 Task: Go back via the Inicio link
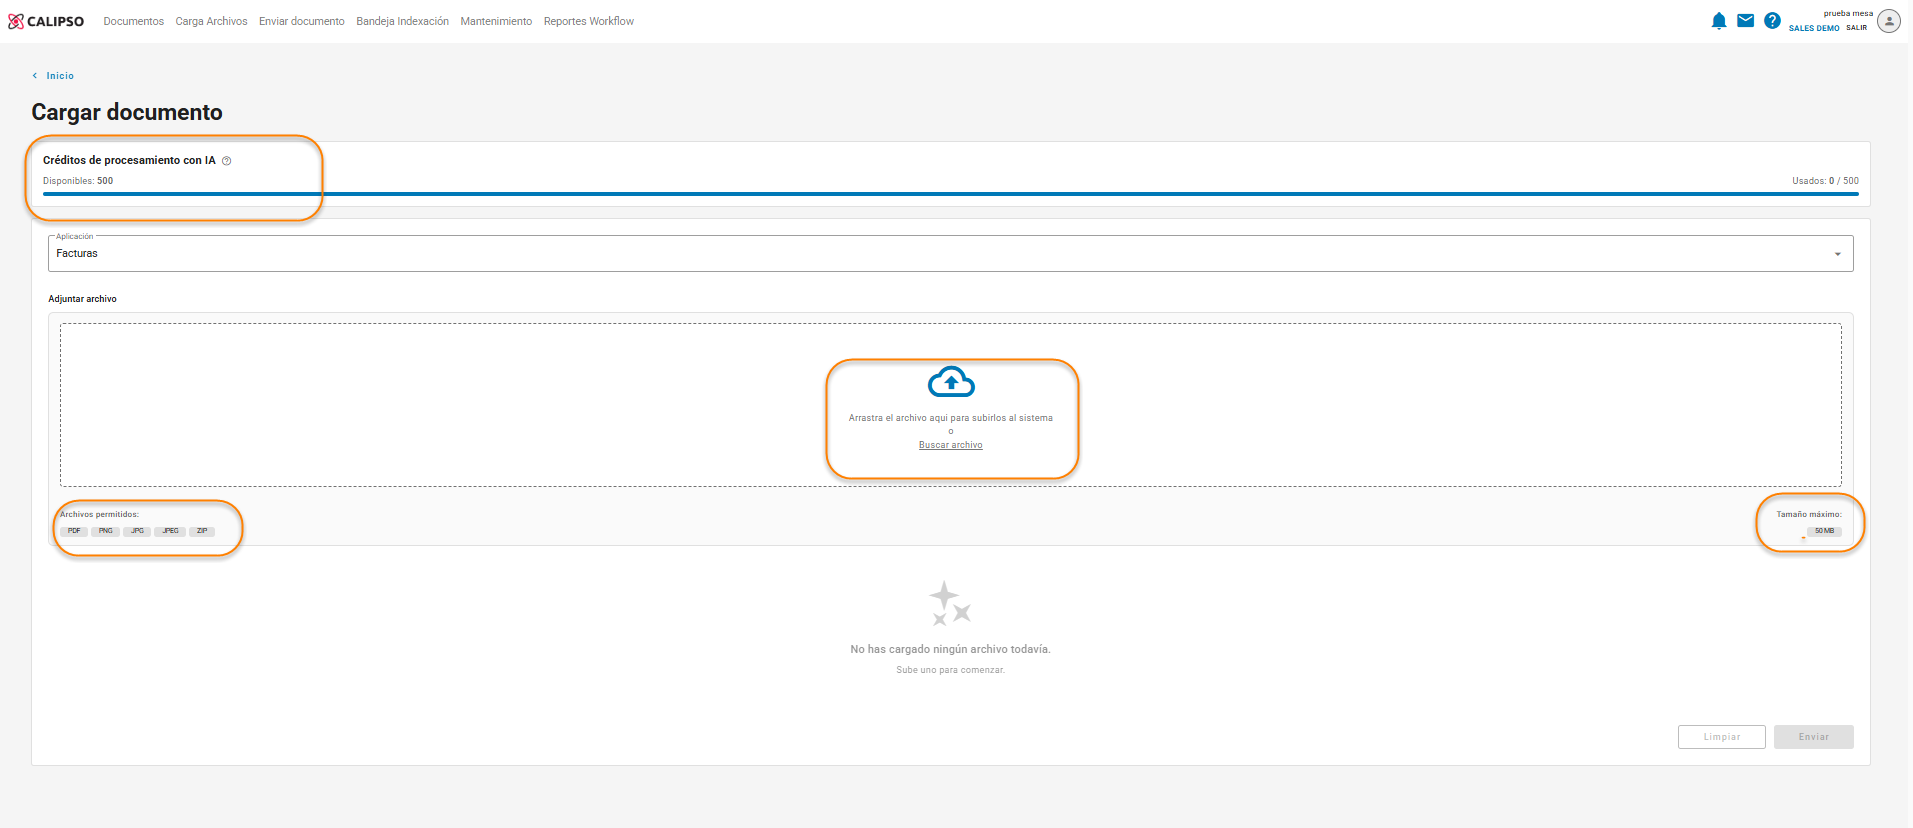click(60, 76)
